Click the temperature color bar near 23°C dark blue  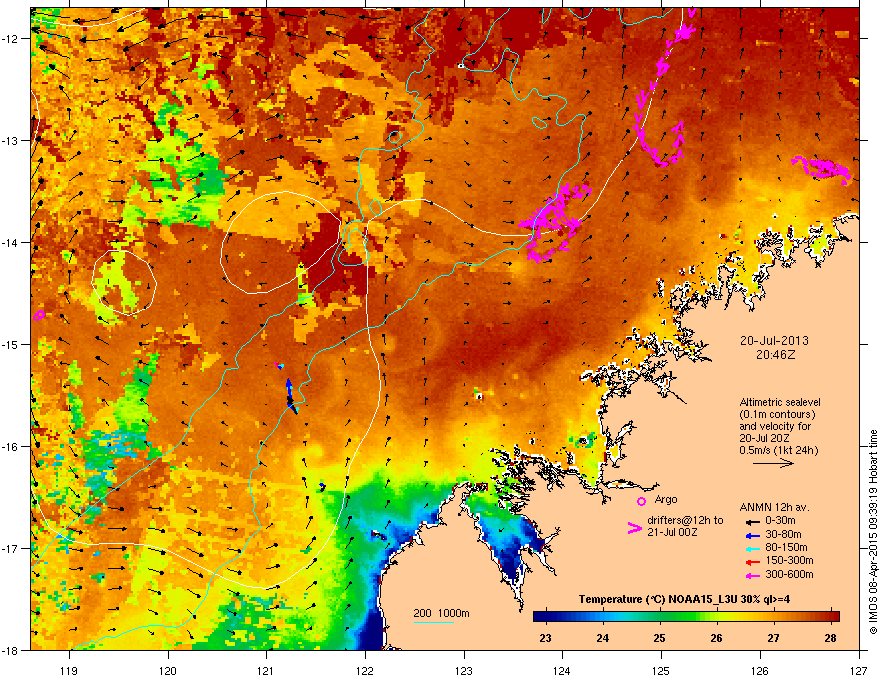tap(544, 616)
